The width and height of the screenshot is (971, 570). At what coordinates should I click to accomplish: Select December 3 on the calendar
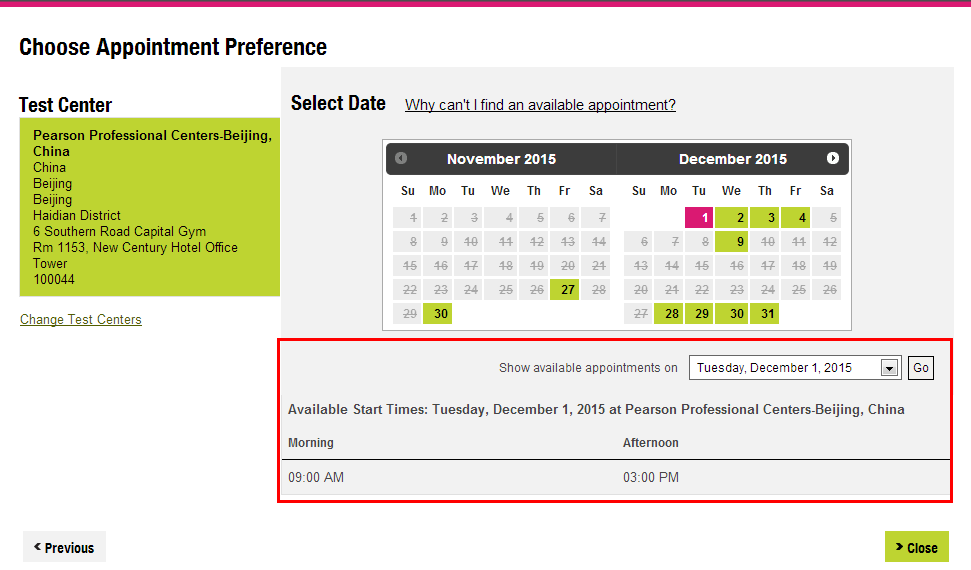(764, 218)
